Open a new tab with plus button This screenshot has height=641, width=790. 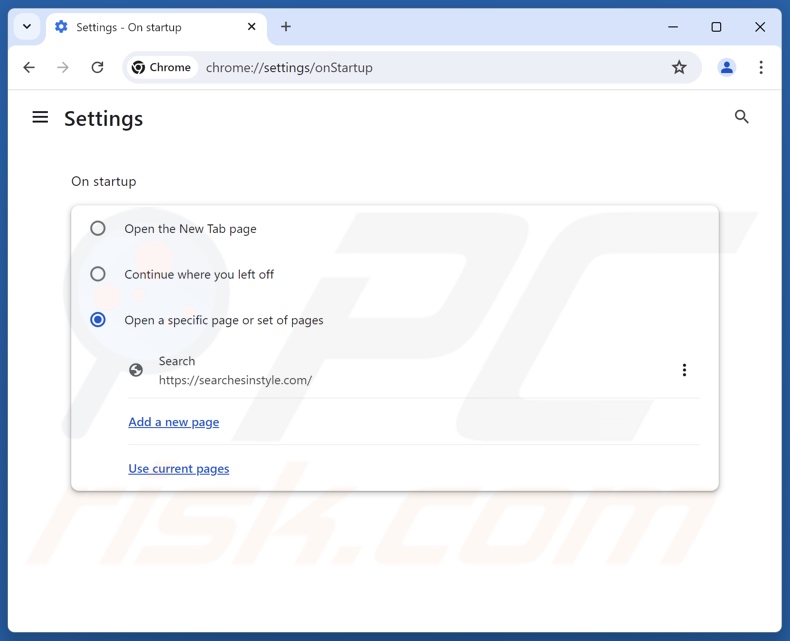point(286,27)
